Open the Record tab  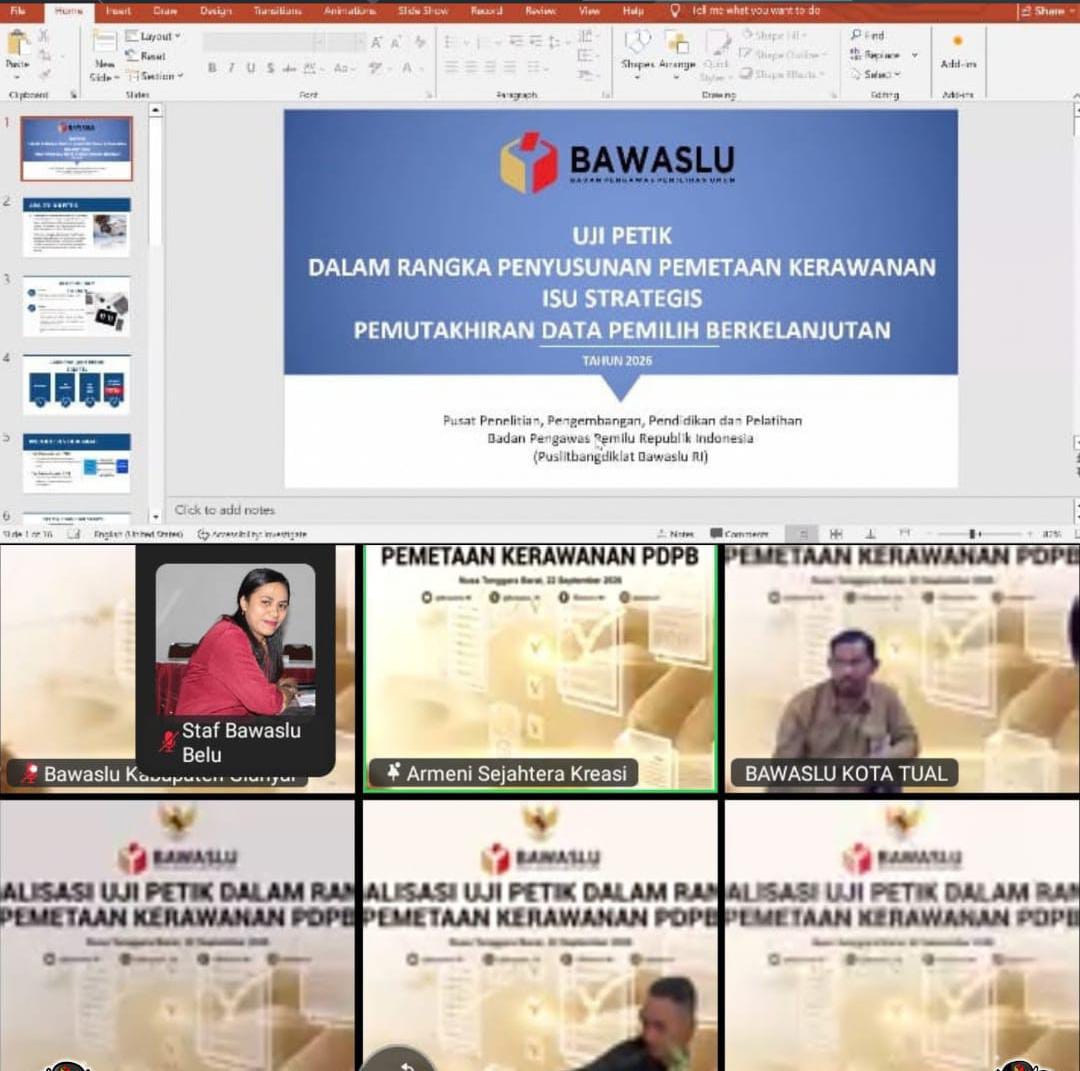[x=486, y=10]
